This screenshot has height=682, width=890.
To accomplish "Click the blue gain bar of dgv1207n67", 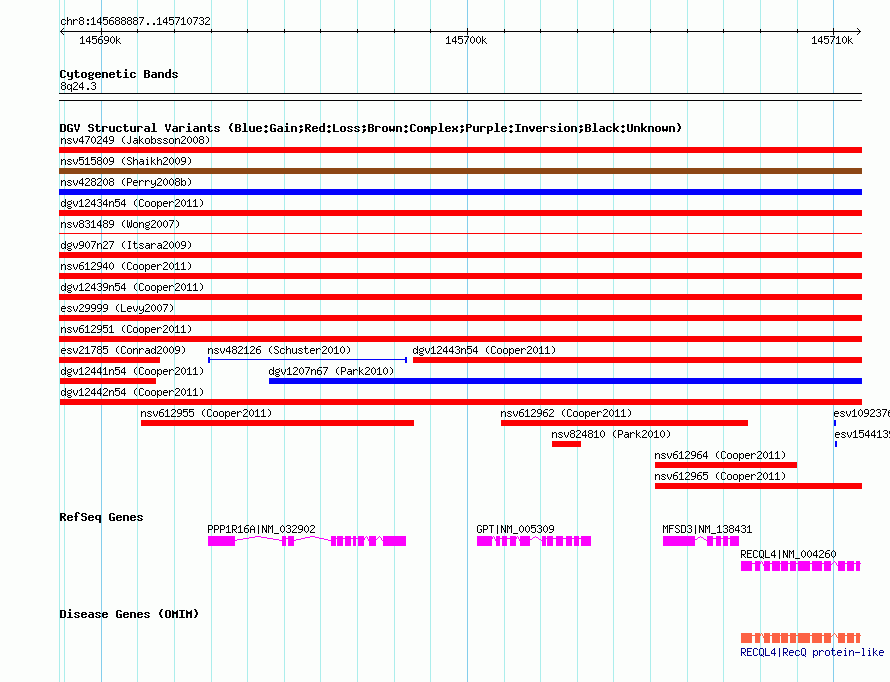I will (565, 381).
